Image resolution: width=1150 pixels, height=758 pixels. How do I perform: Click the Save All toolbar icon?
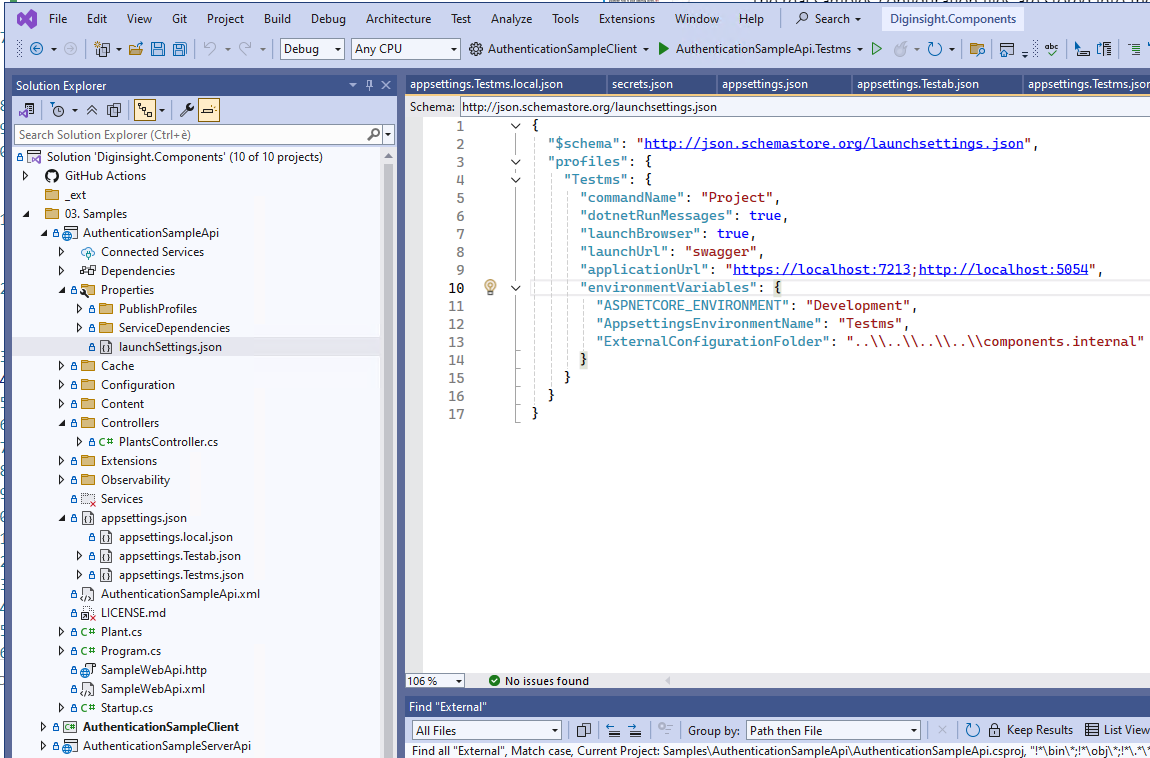click(180, 47)
